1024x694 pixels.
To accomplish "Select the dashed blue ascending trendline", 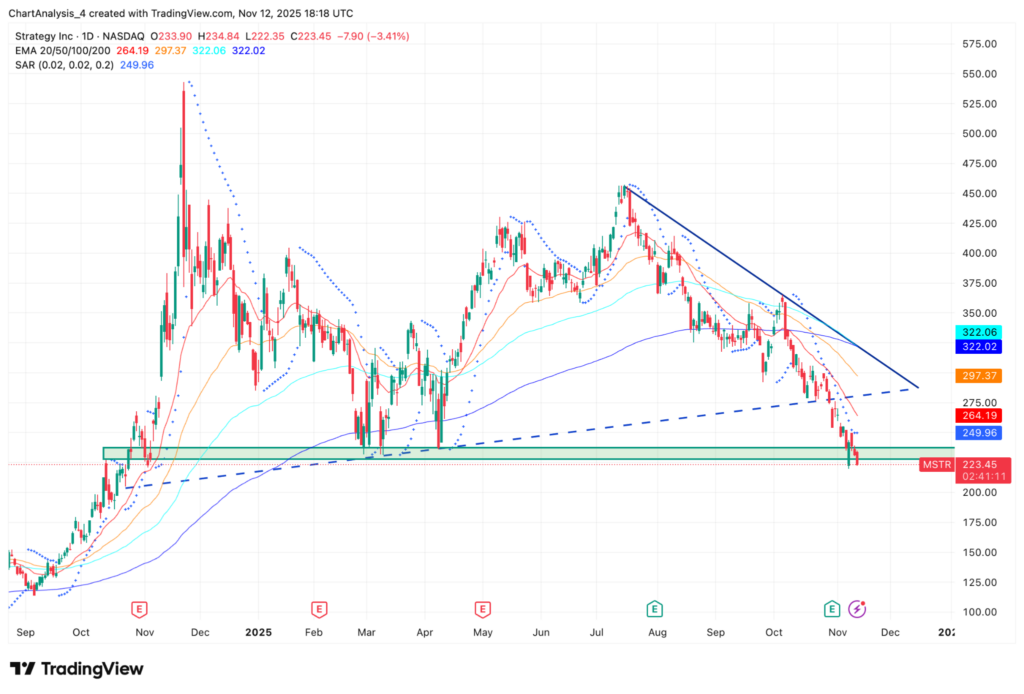I will pos(600,430).
